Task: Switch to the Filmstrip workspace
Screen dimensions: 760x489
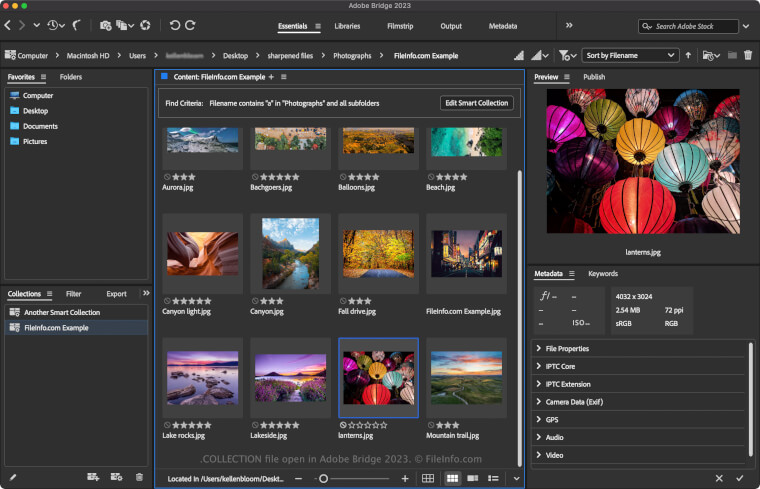Action: (x=398, y=25)
